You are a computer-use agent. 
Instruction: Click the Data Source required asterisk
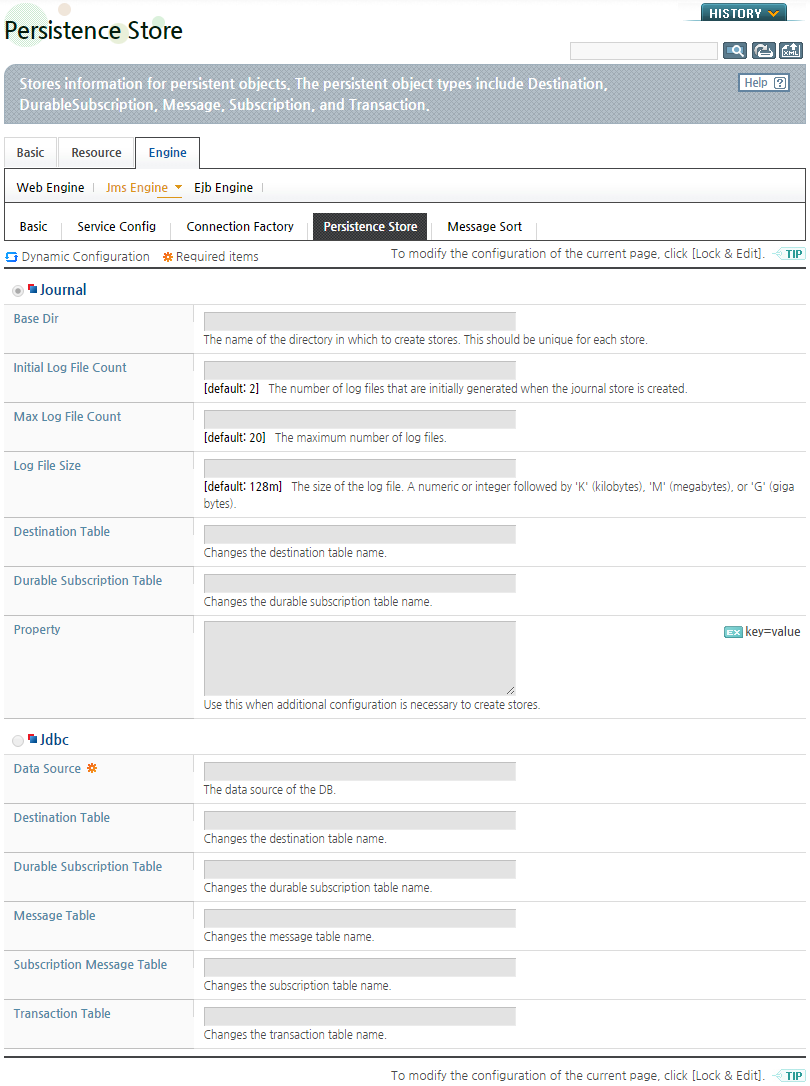tap(91, 768)
